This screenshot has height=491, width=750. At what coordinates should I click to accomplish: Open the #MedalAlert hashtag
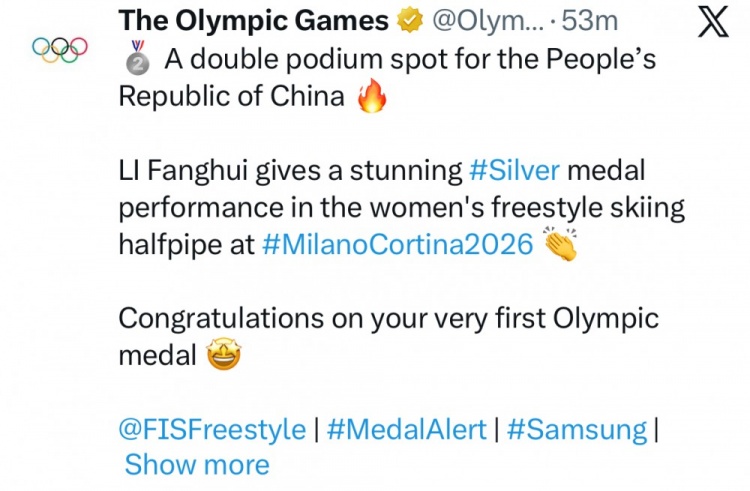point(406,430)
